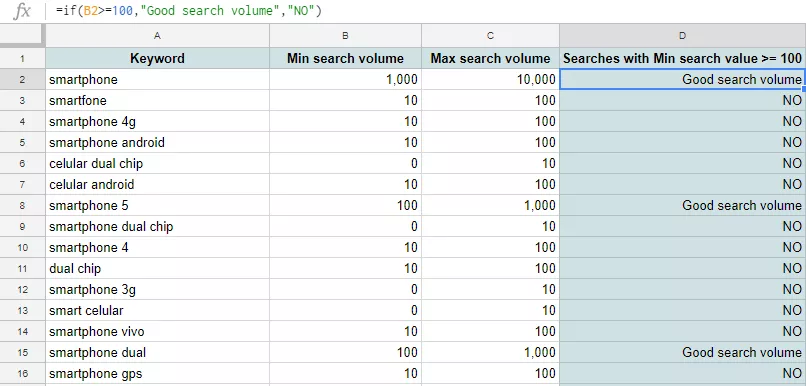Click min volume 0 for smartphone 3g
The image size is (806, 386).
tap(345, 289)
